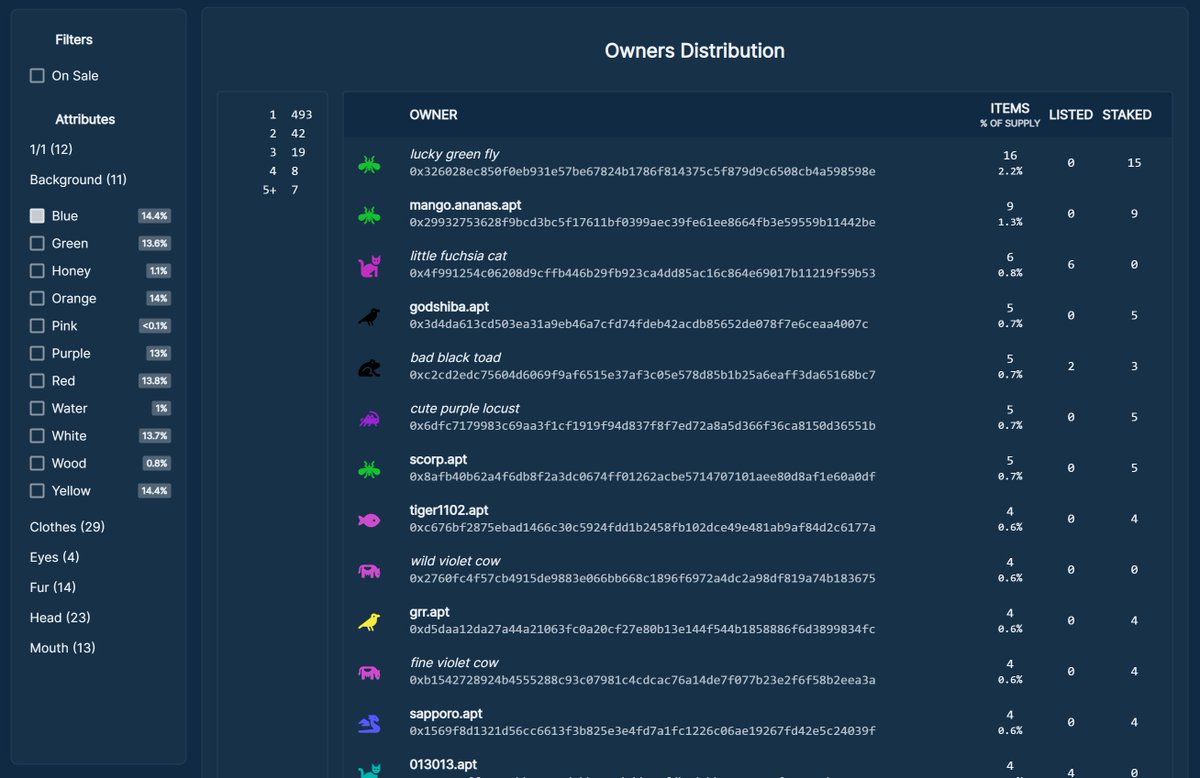Expand the Mouth (13) attribute group

coord(63,648)
